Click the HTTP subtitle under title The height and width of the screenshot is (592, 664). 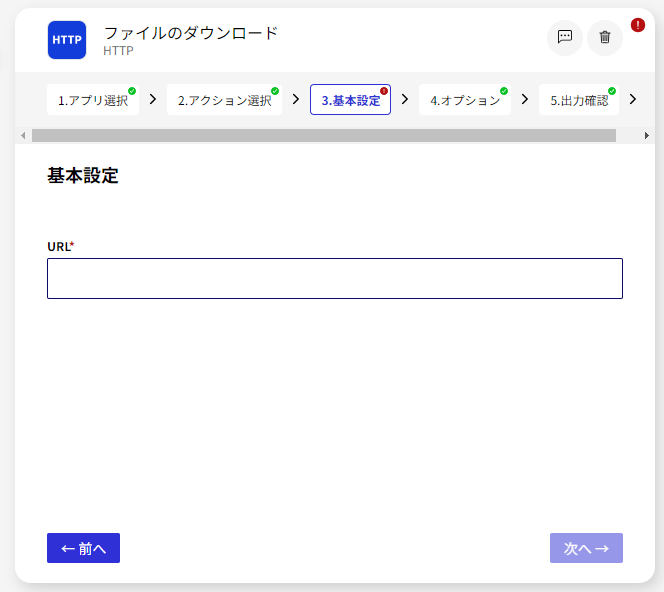(118, 51)
